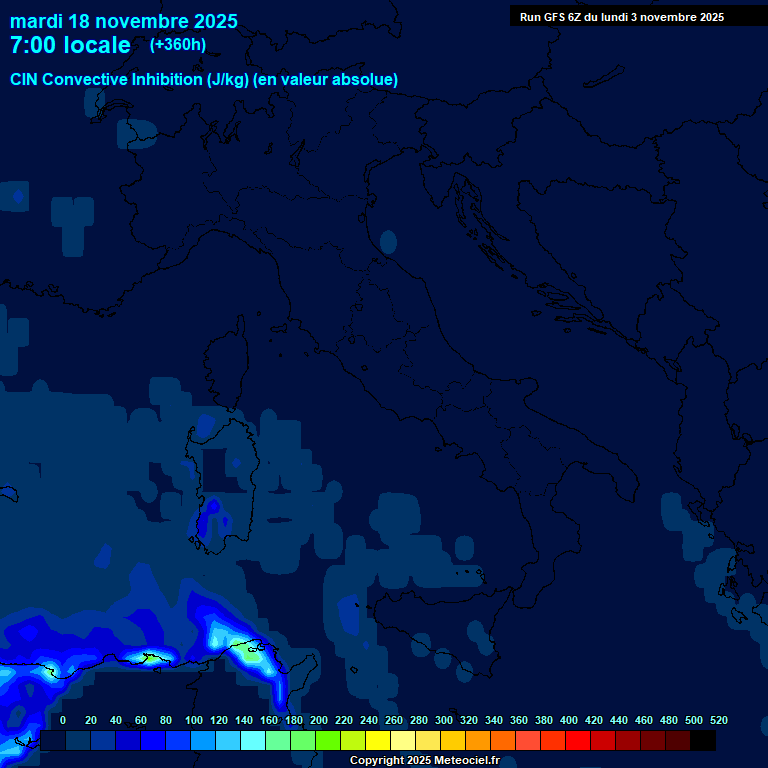Image resolution: width=768 pixels, height=768 pixels.
Task: Click the brightest CIN hotspot near Tunisia coast
Action: tap(250, 655)
